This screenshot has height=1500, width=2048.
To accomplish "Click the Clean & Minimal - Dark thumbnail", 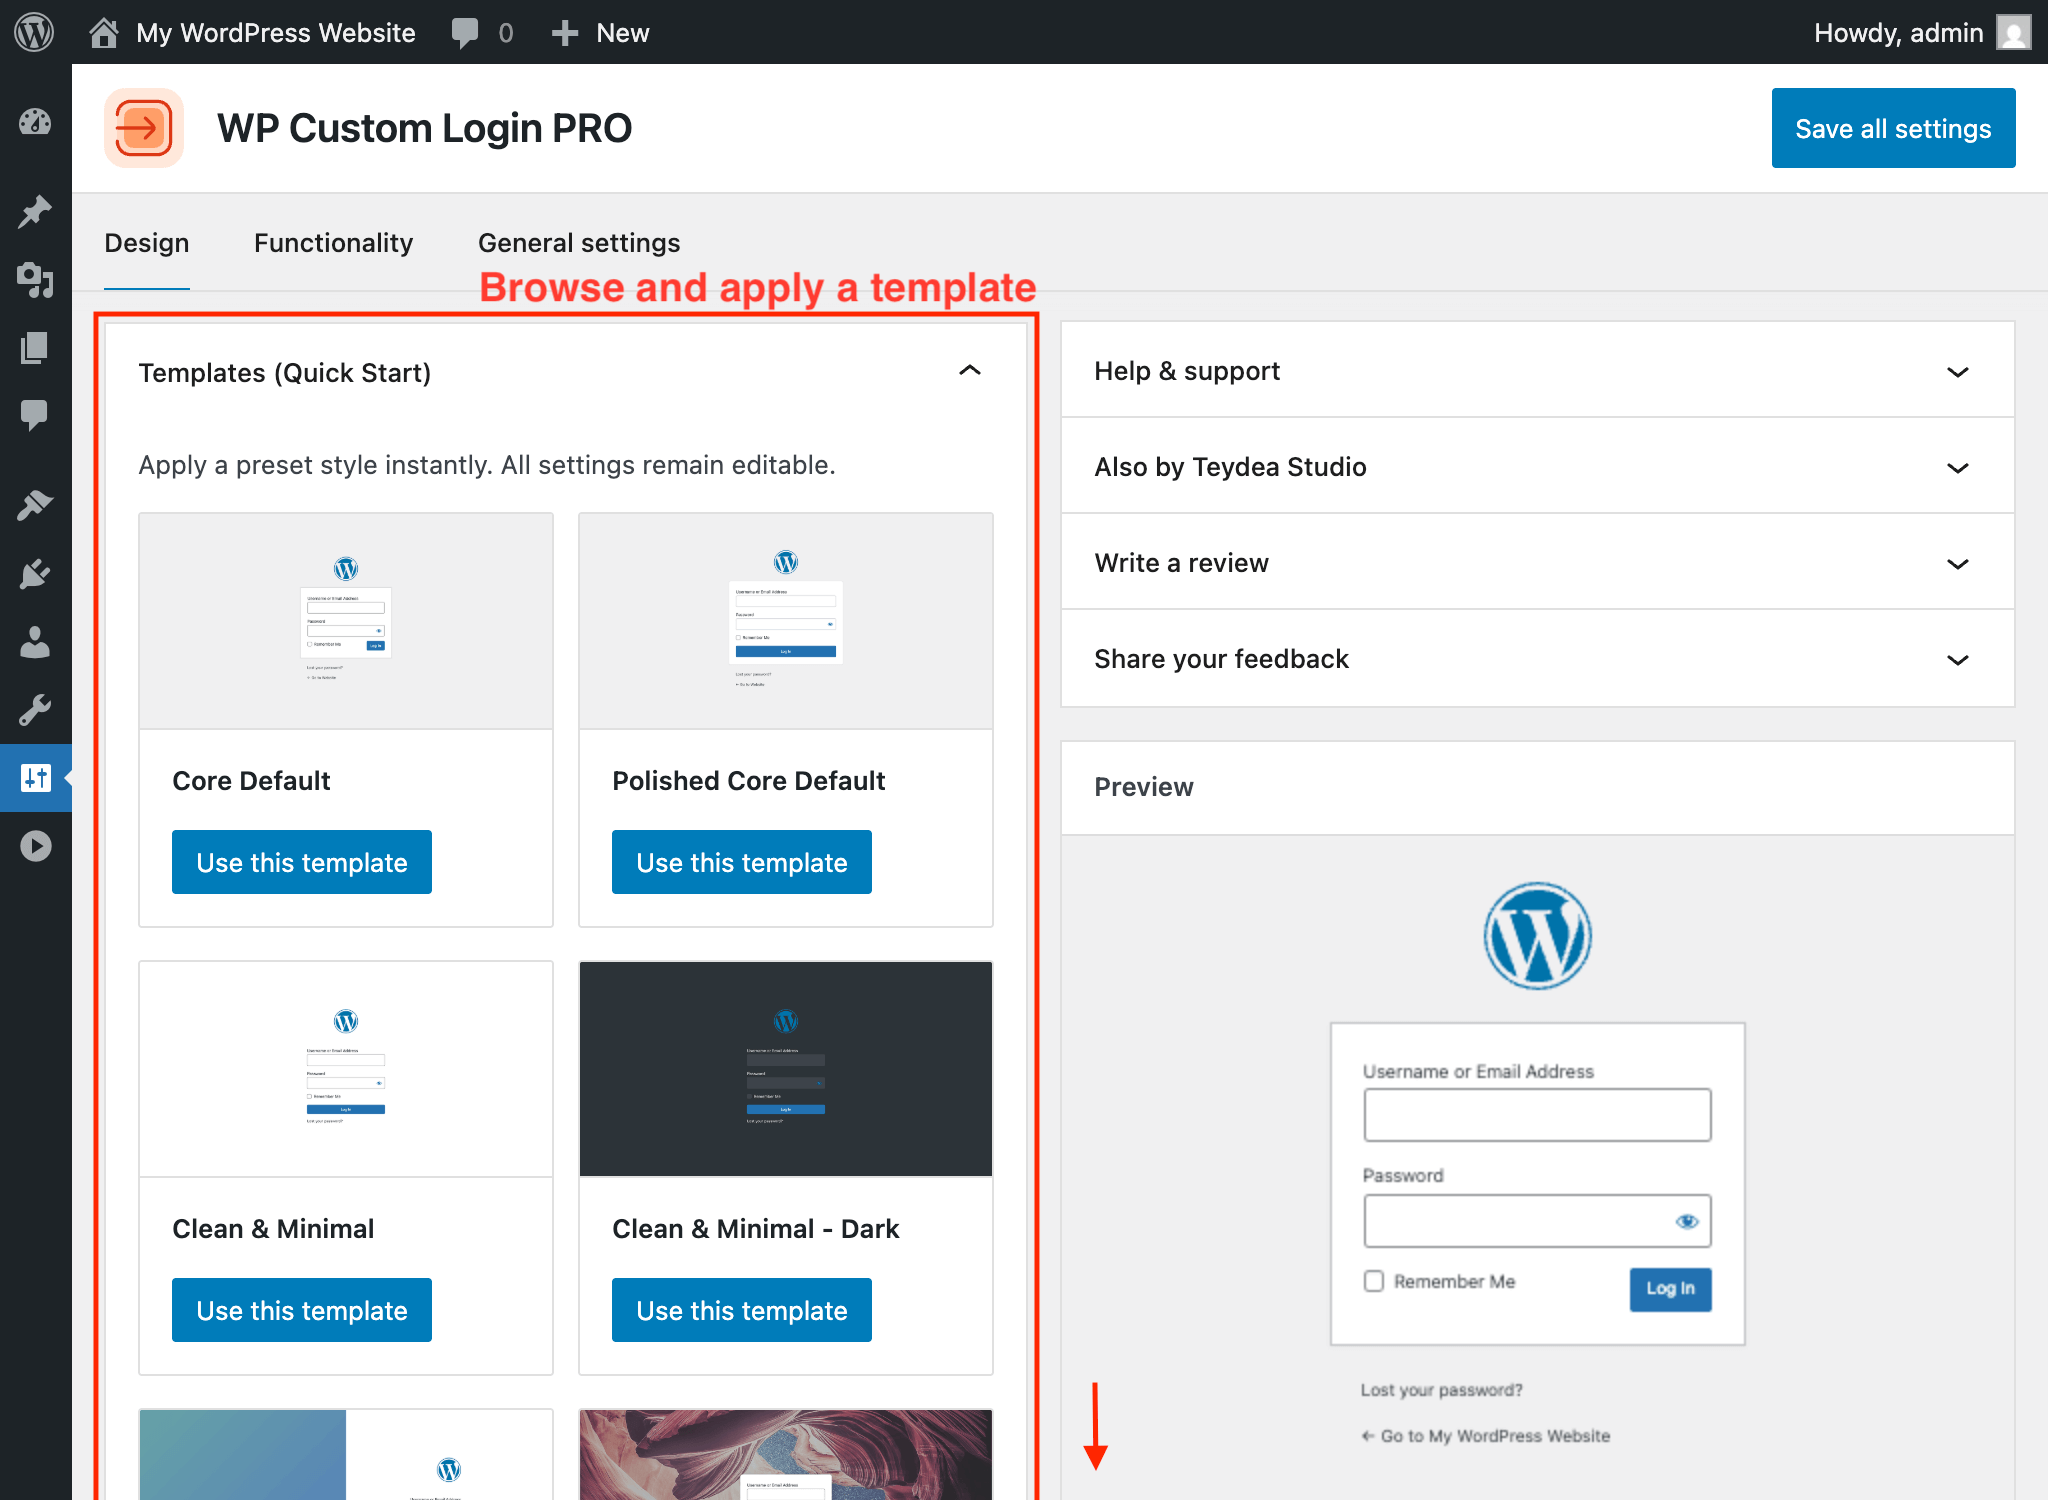I will [x=785, y=1068].
